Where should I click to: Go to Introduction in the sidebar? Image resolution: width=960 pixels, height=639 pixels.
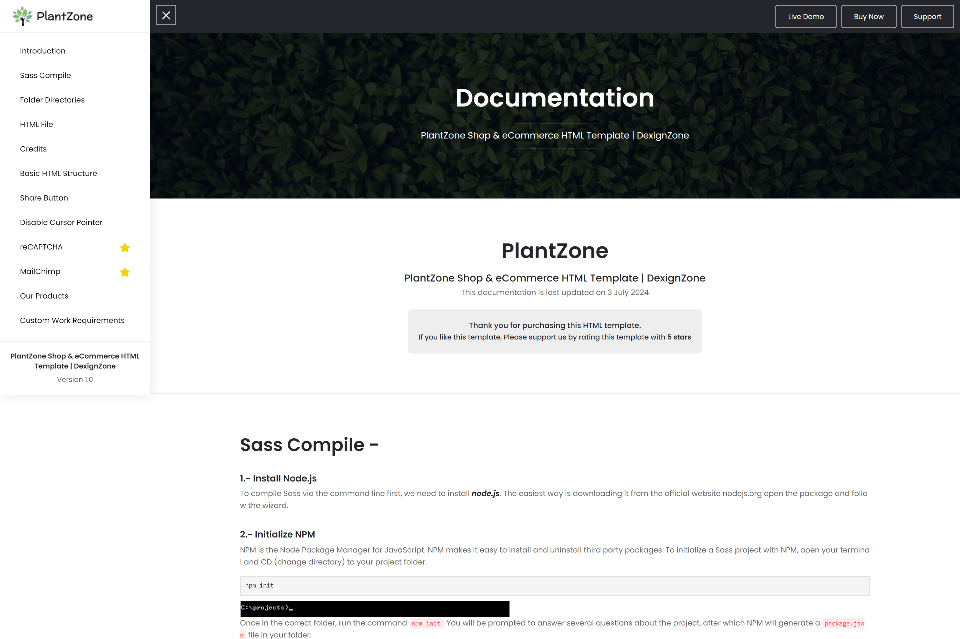(x=42, y=51)
